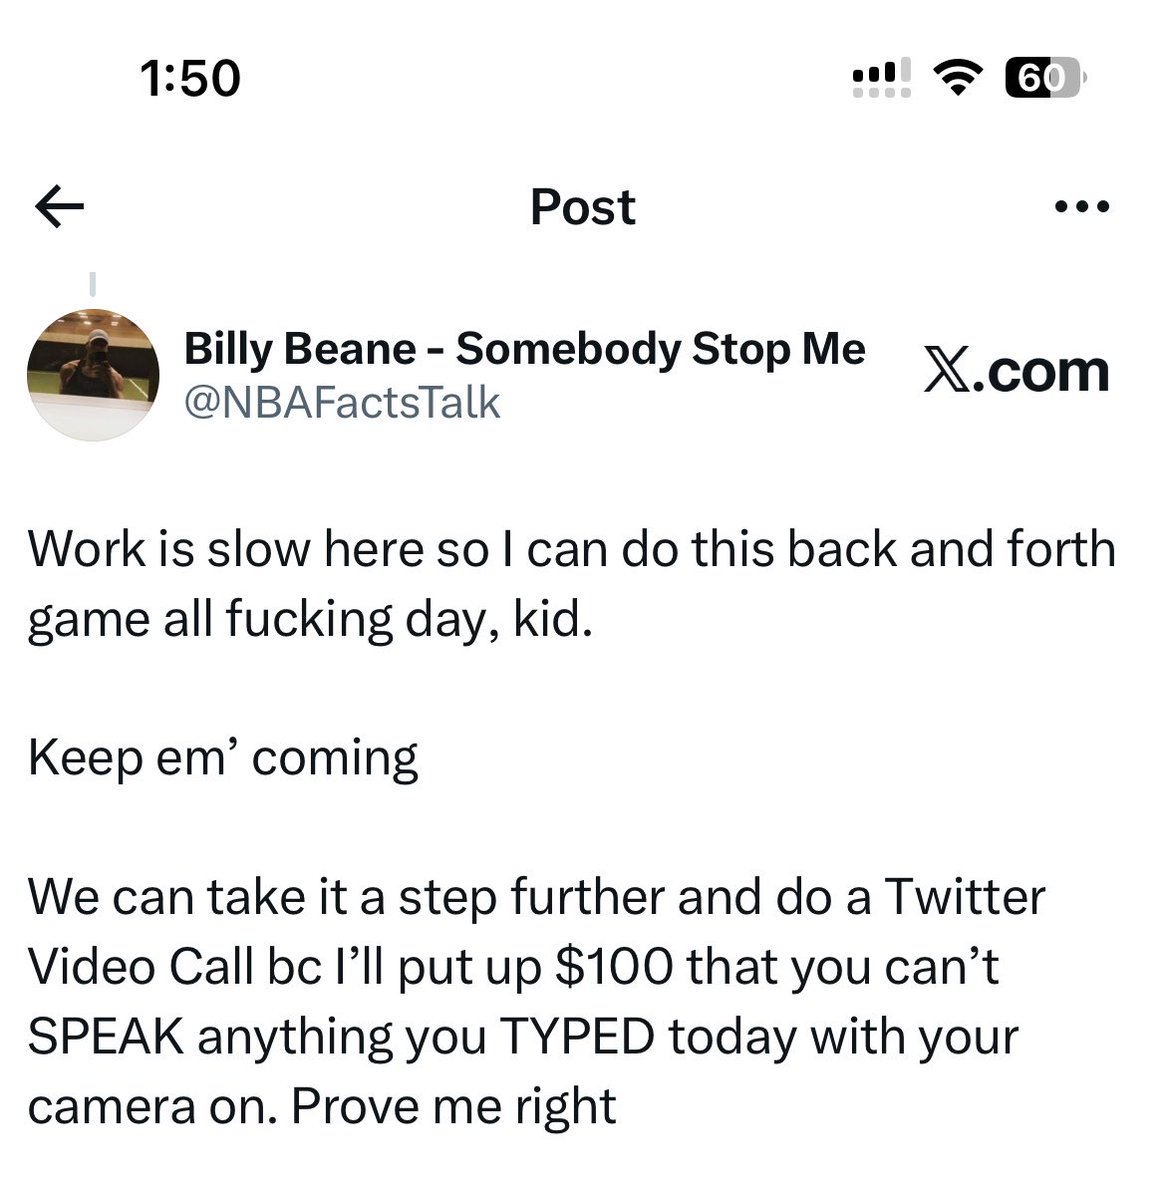Tap the battery indicator showing 60
This screenshot has width=1166, height=1200.
(x=1045, y=78)
